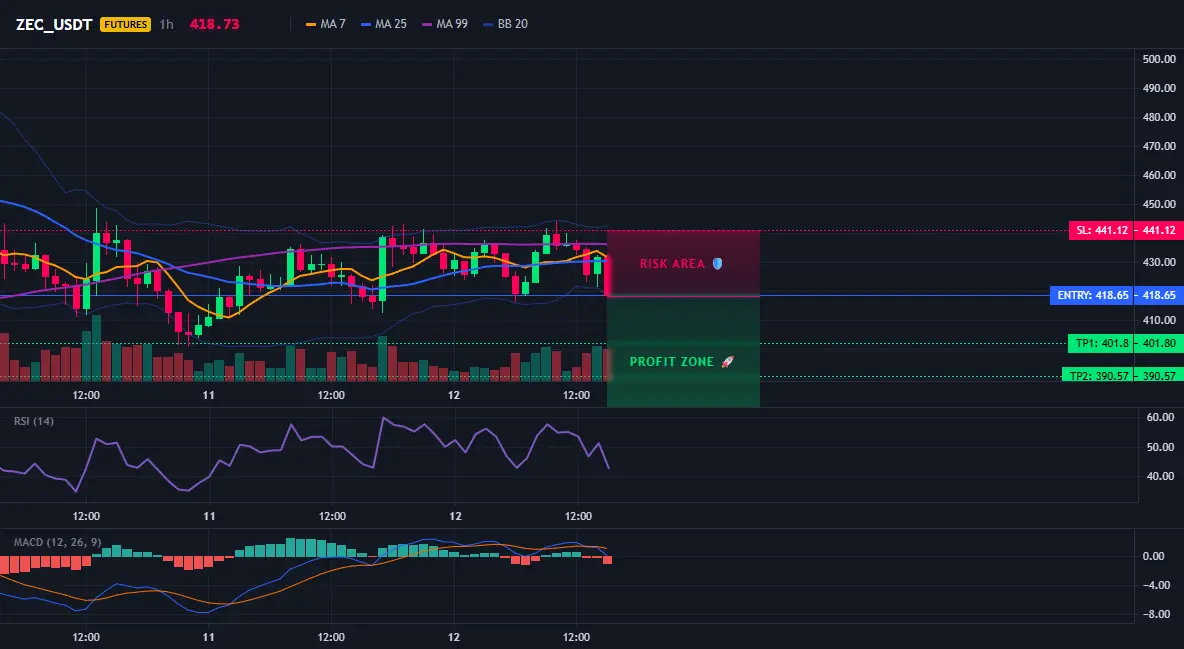Click date label 12 under the volume bars
This screenshot has width=1184, height=649.
click(x=454, y=395)
